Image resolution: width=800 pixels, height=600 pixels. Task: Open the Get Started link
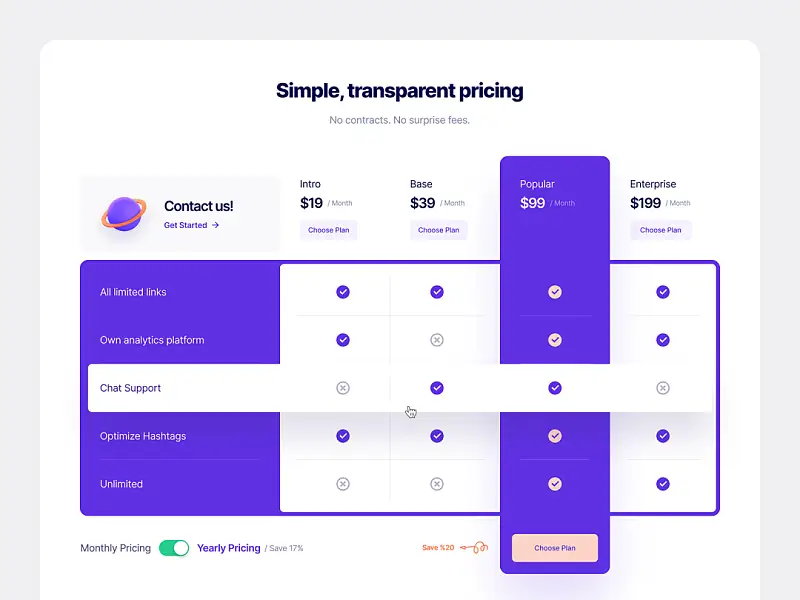[191, 225]
